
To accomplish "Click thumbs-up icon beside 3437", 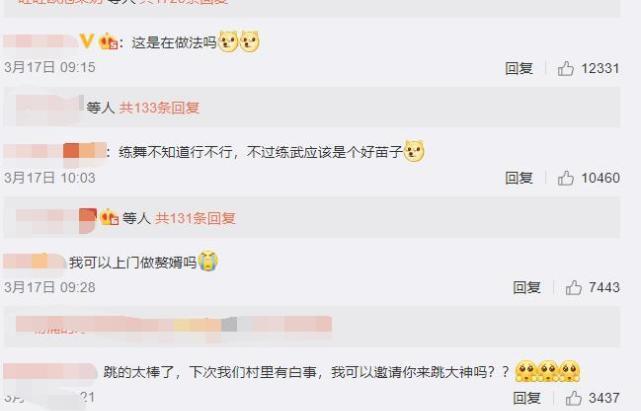I will click(574, 398).
